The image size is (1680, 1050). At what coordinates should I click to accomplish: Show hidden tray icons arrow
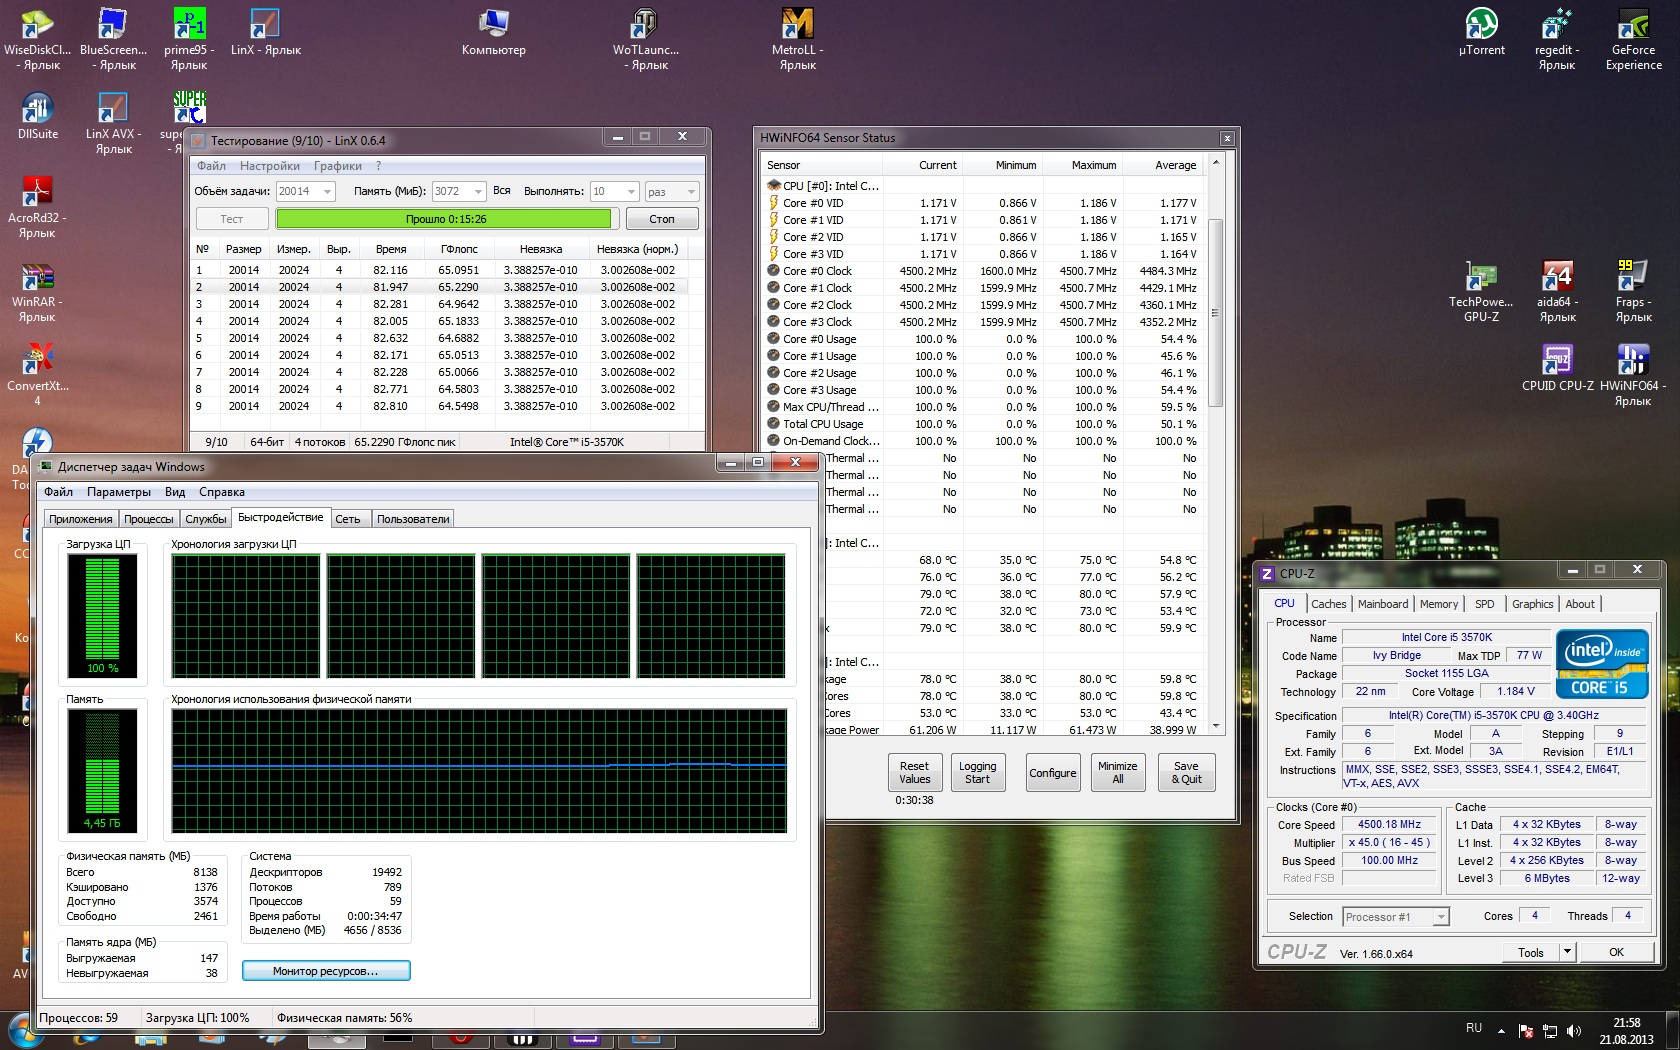[1501, 1031]
